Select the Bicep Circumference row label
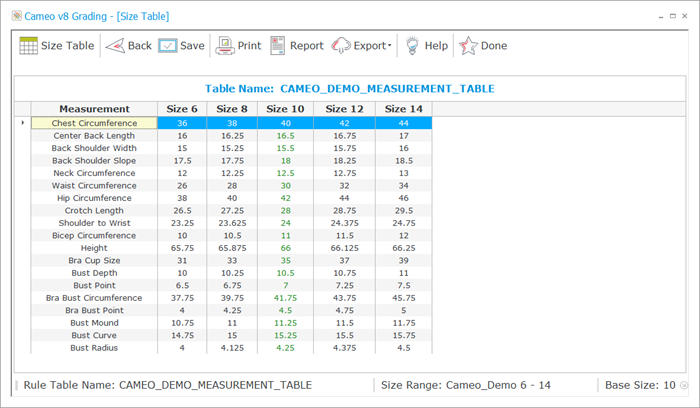The image size is (700, 408). click(94, 236)
